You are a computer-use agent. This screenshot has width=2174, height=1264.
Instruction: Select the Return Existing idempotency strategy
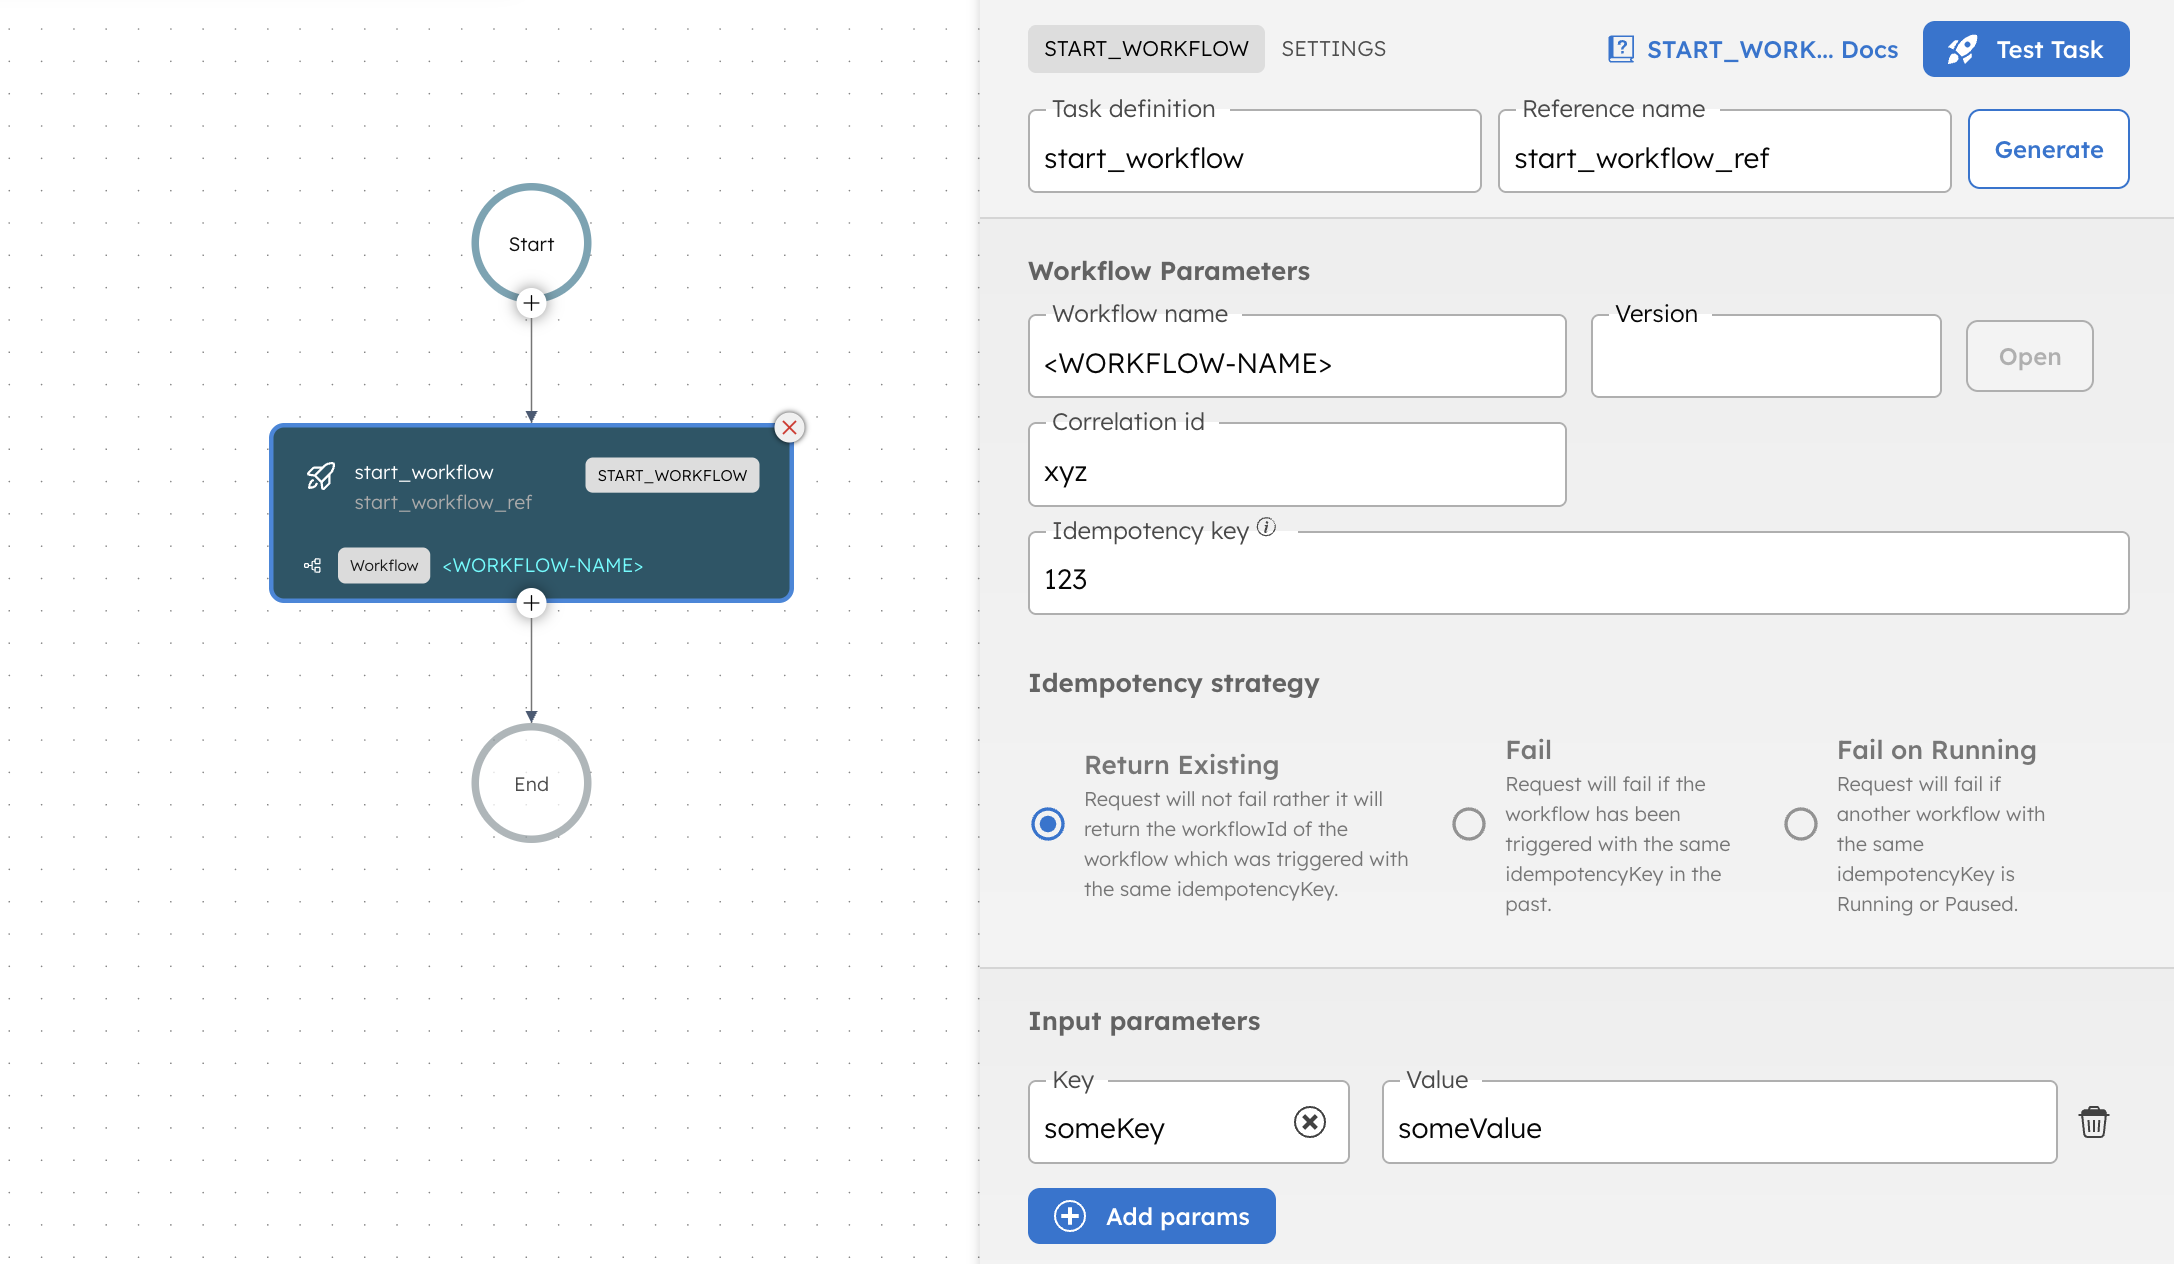(1047, 824)
